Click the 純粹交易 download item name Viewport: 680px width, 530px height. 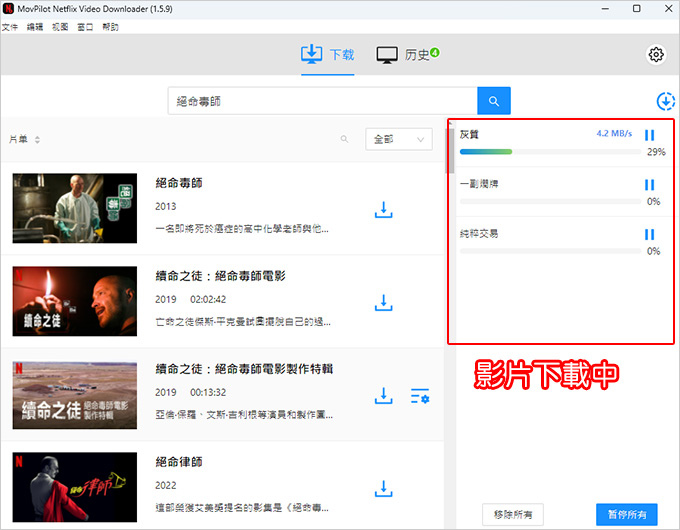479,234
